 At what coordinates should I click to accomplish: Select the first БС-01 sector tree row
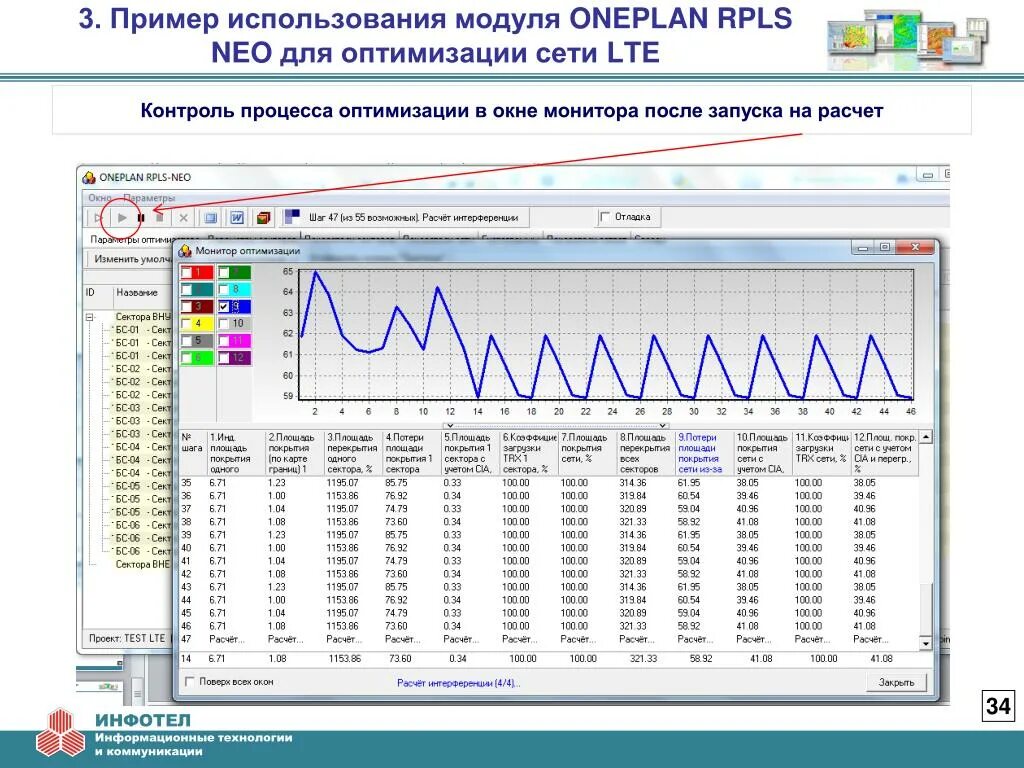pos(142,330)
